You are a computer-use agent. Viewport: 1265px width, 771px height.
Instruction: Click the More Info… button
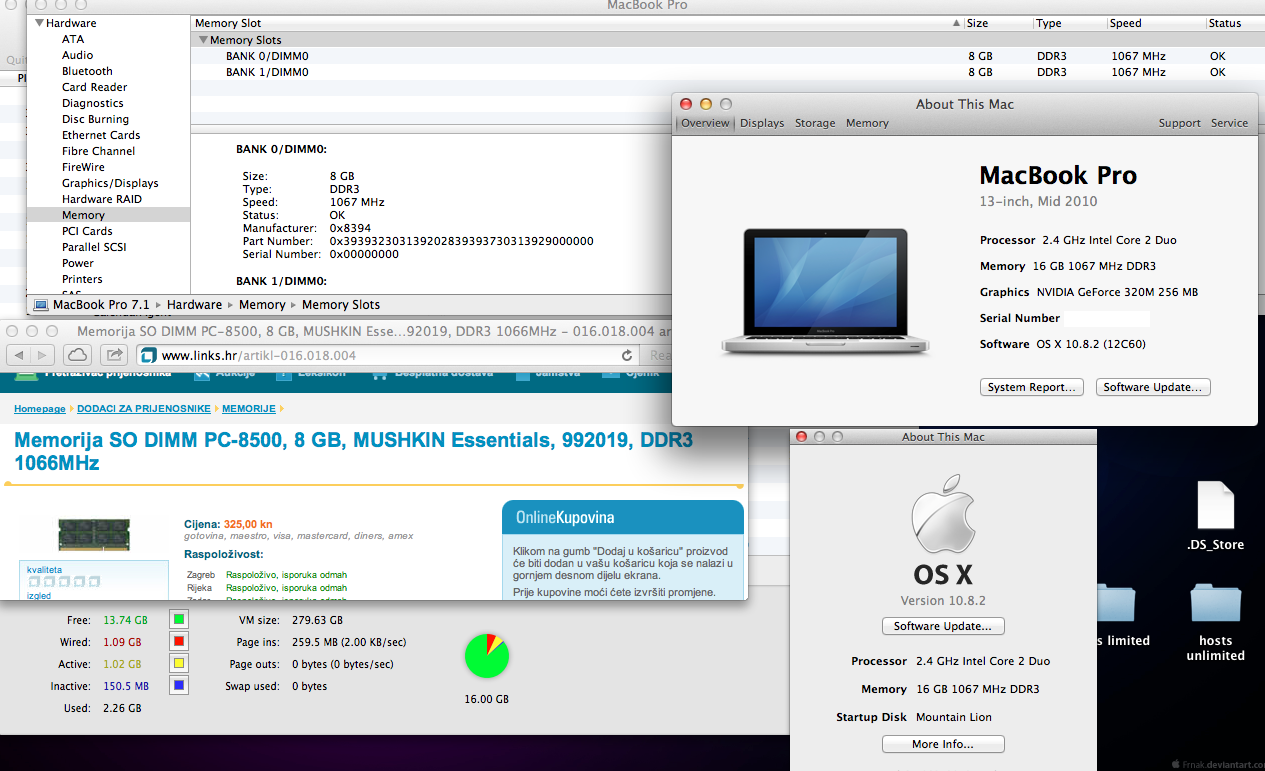tap(943, 744)
